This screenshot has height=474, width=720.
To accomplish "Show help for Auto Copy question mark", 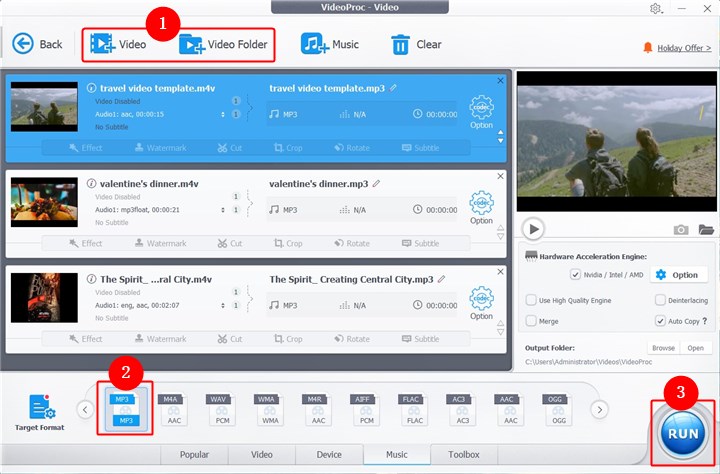I will point(705,321).
